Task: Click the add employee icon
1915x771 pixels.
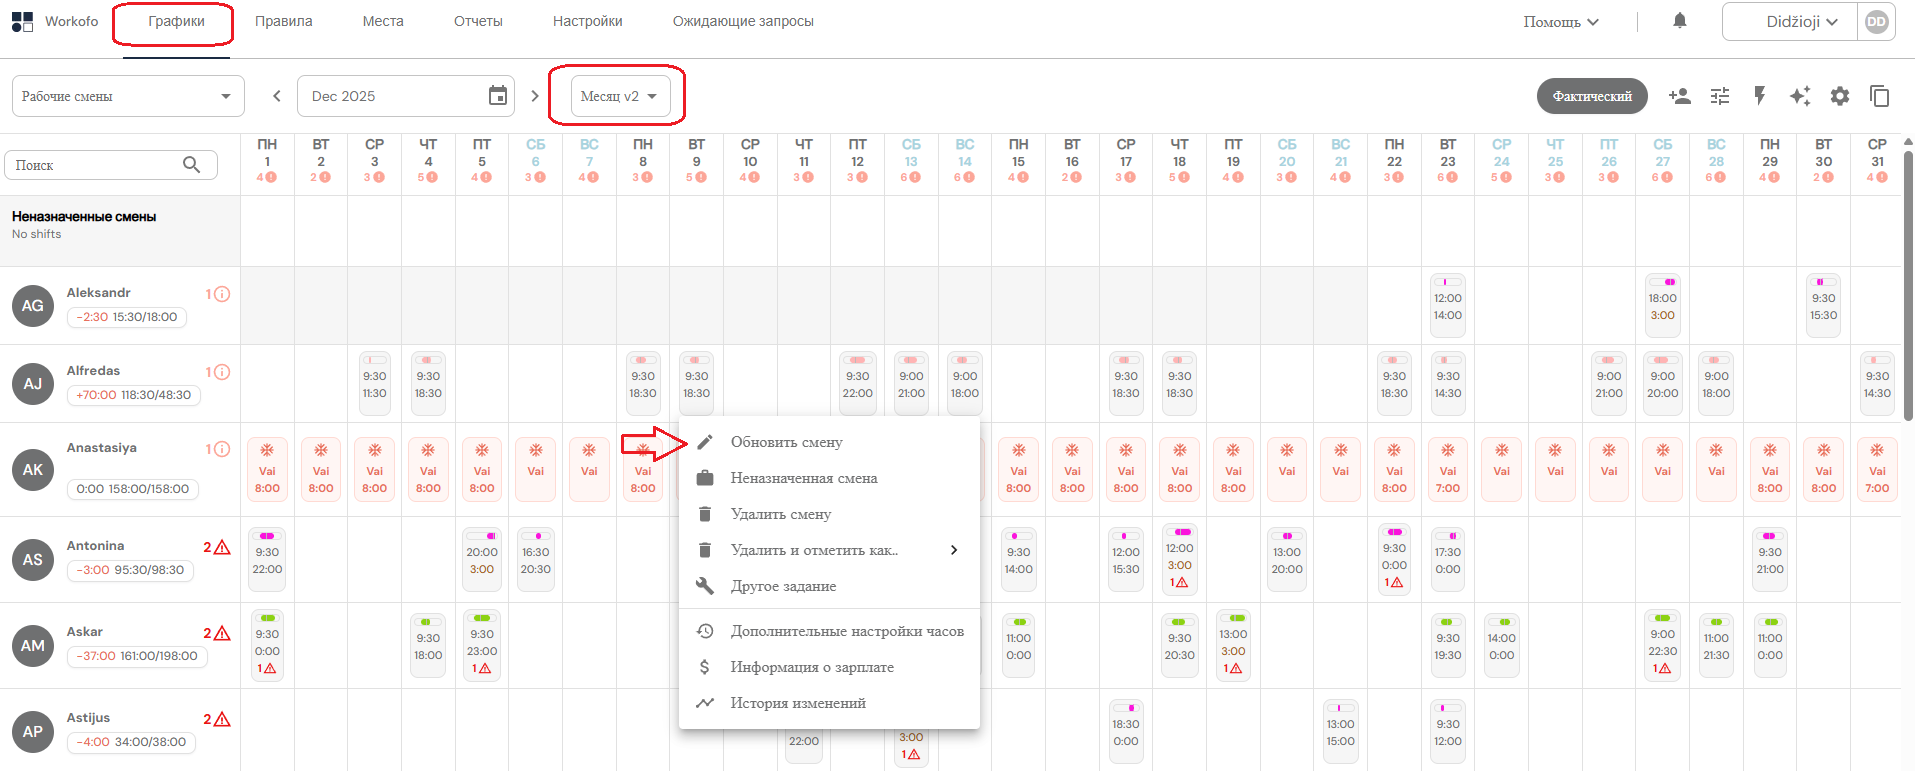Action: [1680, 96]
